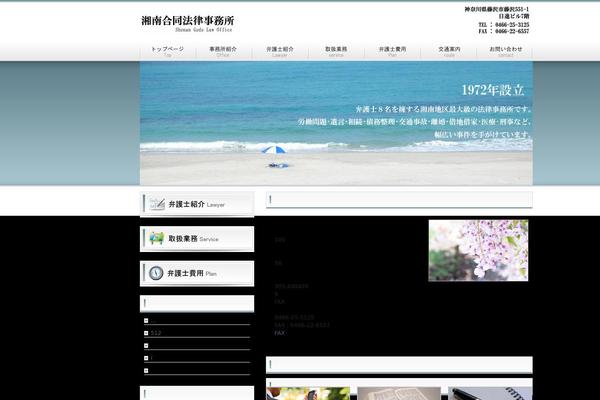
Task: Click the FAX 0466-22-6557 text in header
Action: click(504, 31)
